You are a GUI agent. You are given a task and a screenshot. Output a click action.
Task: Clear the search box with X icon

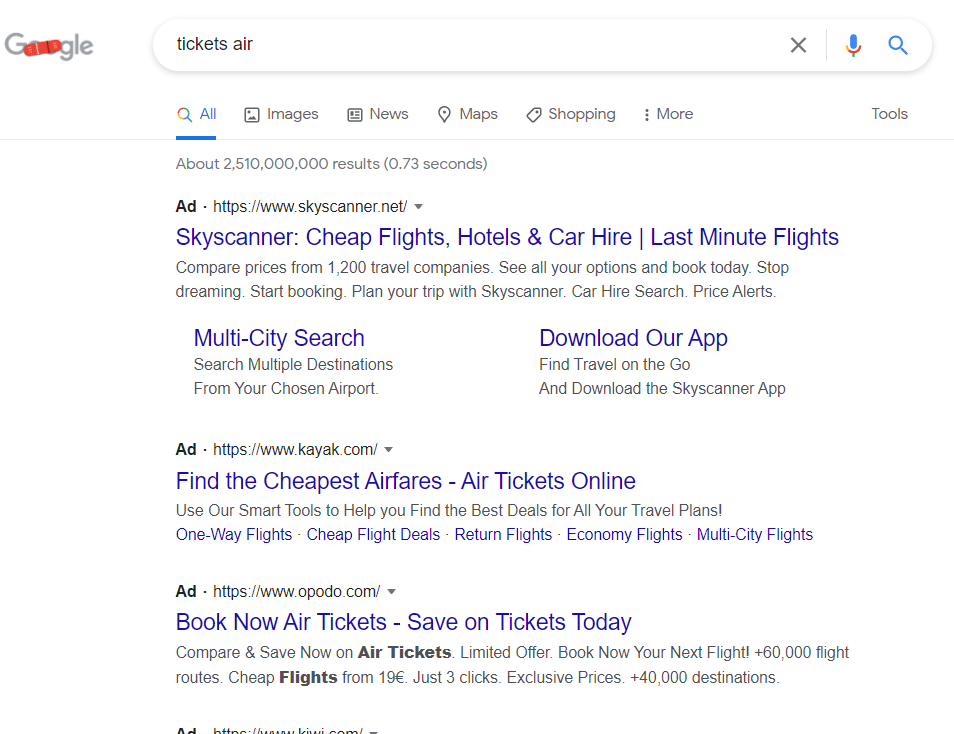798,45
